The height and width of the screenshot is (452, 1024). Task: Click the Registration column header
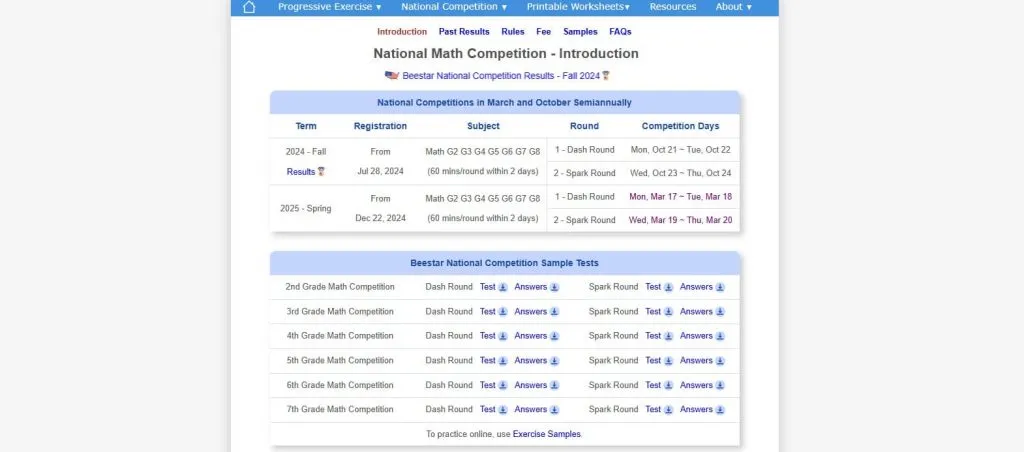380,126
